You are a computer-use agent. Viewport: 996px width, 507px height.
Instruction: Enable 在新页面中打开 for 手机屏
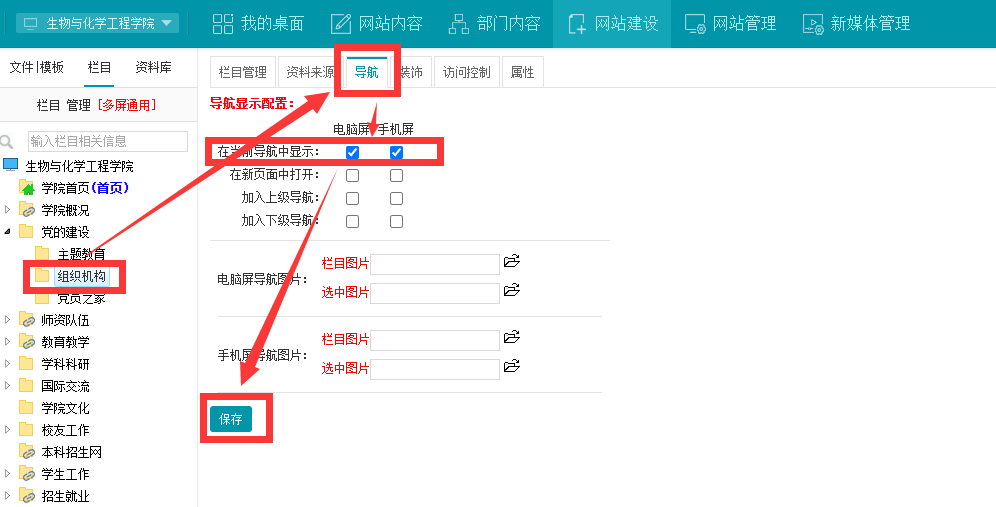tap(396, 175)
